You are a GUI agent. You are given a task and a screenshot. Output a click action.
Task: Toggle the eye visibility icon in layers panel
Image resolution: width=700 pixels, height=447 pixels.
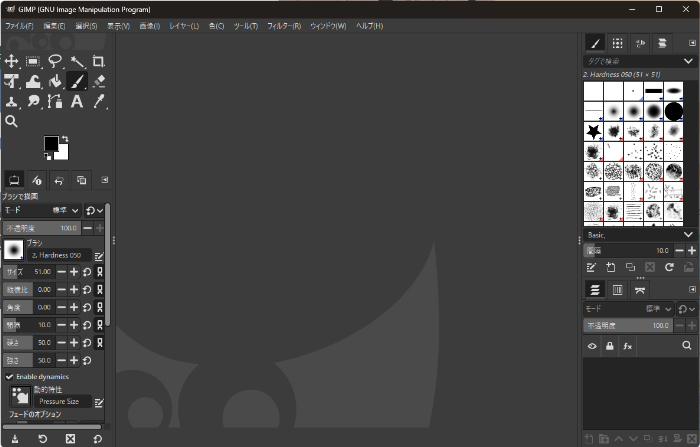[x=591, y=373]
